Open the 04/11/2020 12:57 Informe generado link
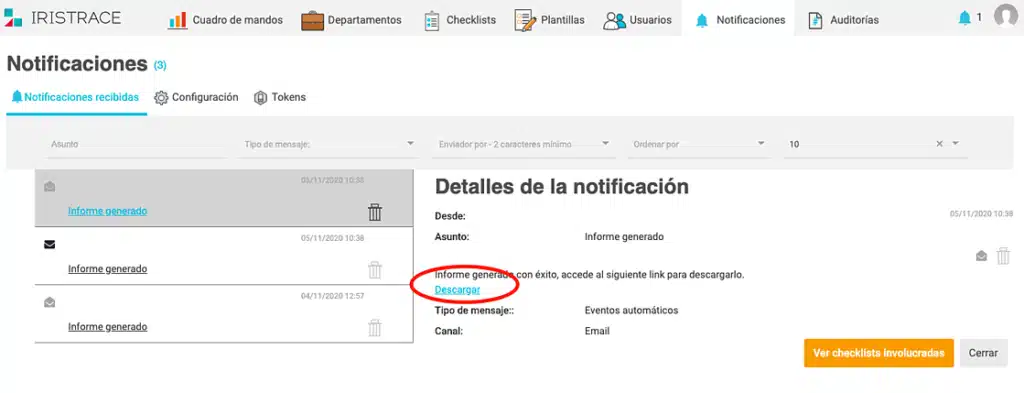1024x393 pixels. pyautogui.click(x=107, y=326)
